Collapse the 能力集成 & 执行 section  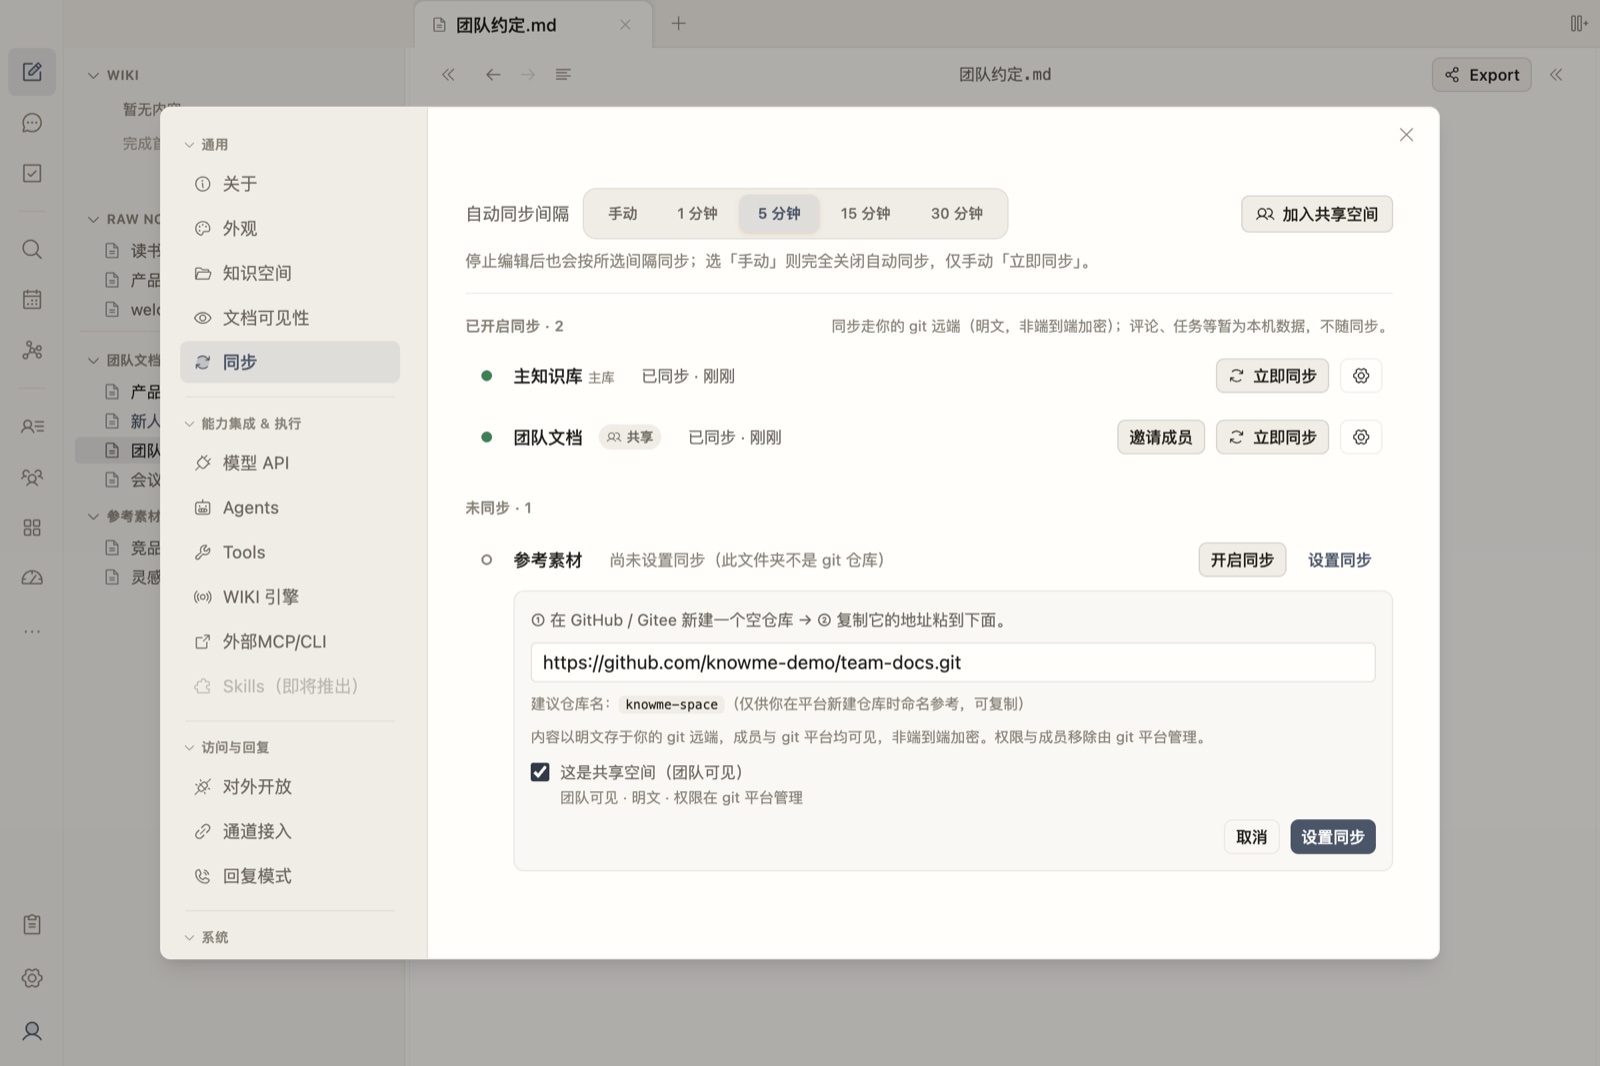click(243, 424)
